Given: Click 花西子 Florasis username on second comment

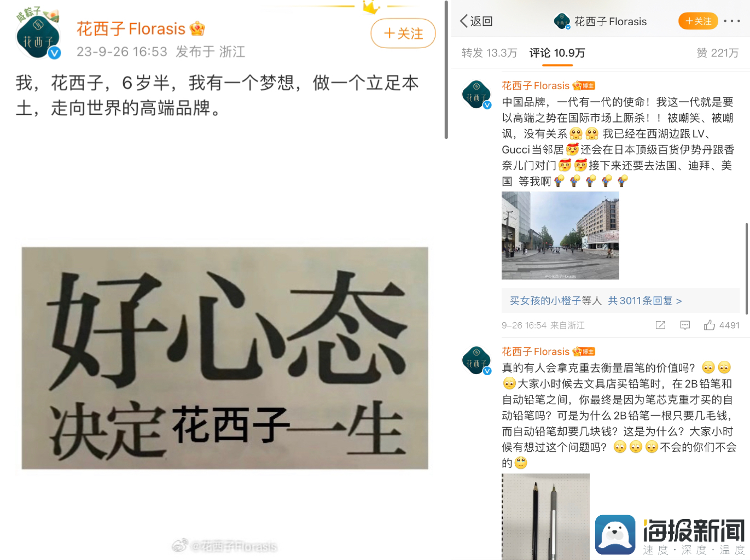Looking at the screenshot, I should point(535,351).
